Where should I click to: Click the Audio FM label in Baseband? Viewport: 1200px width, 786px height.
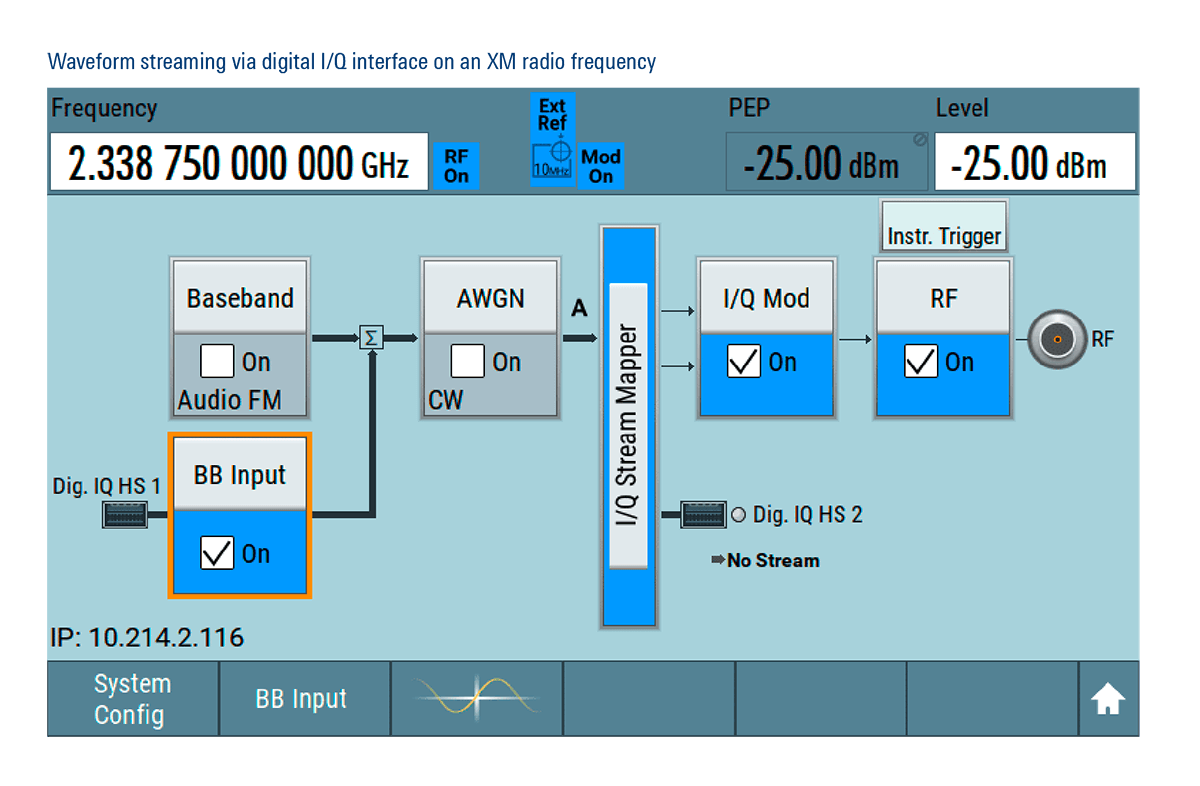tap(229, 400)
